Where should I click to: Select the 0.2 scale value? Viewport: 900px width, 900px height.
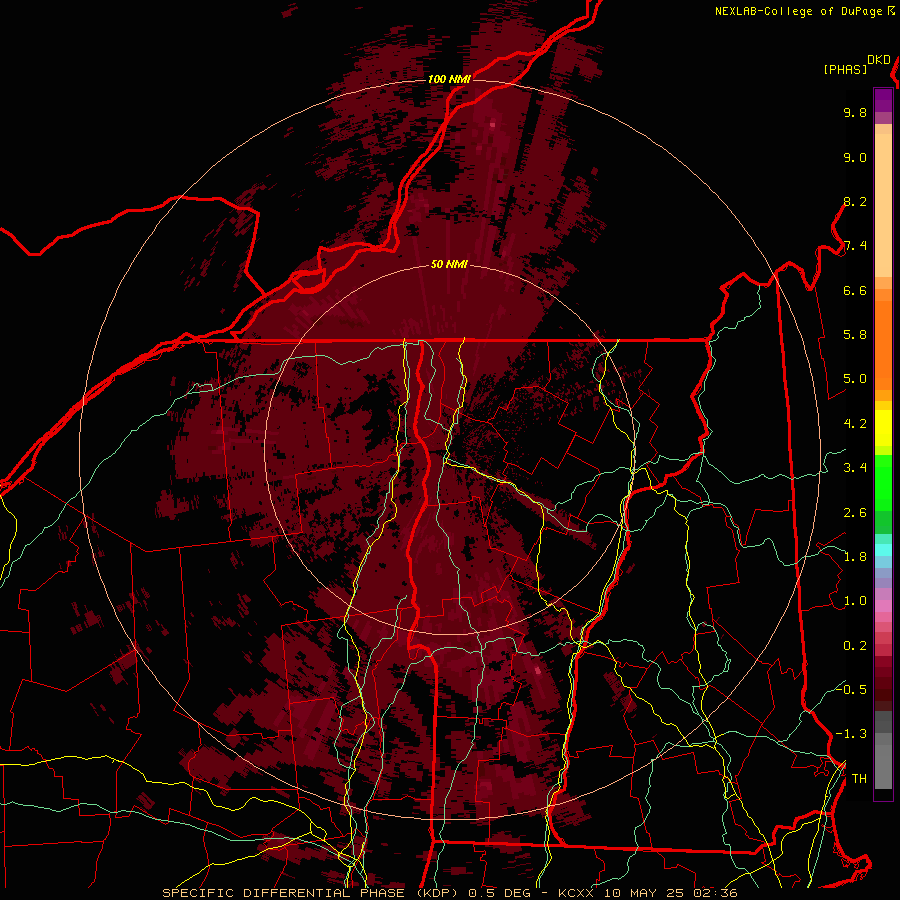[855, 646]
